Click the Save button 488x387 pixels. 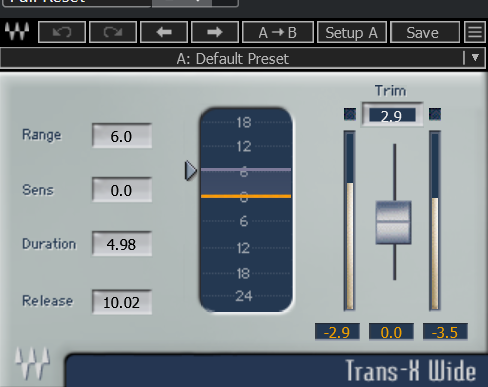coord(425,32)
